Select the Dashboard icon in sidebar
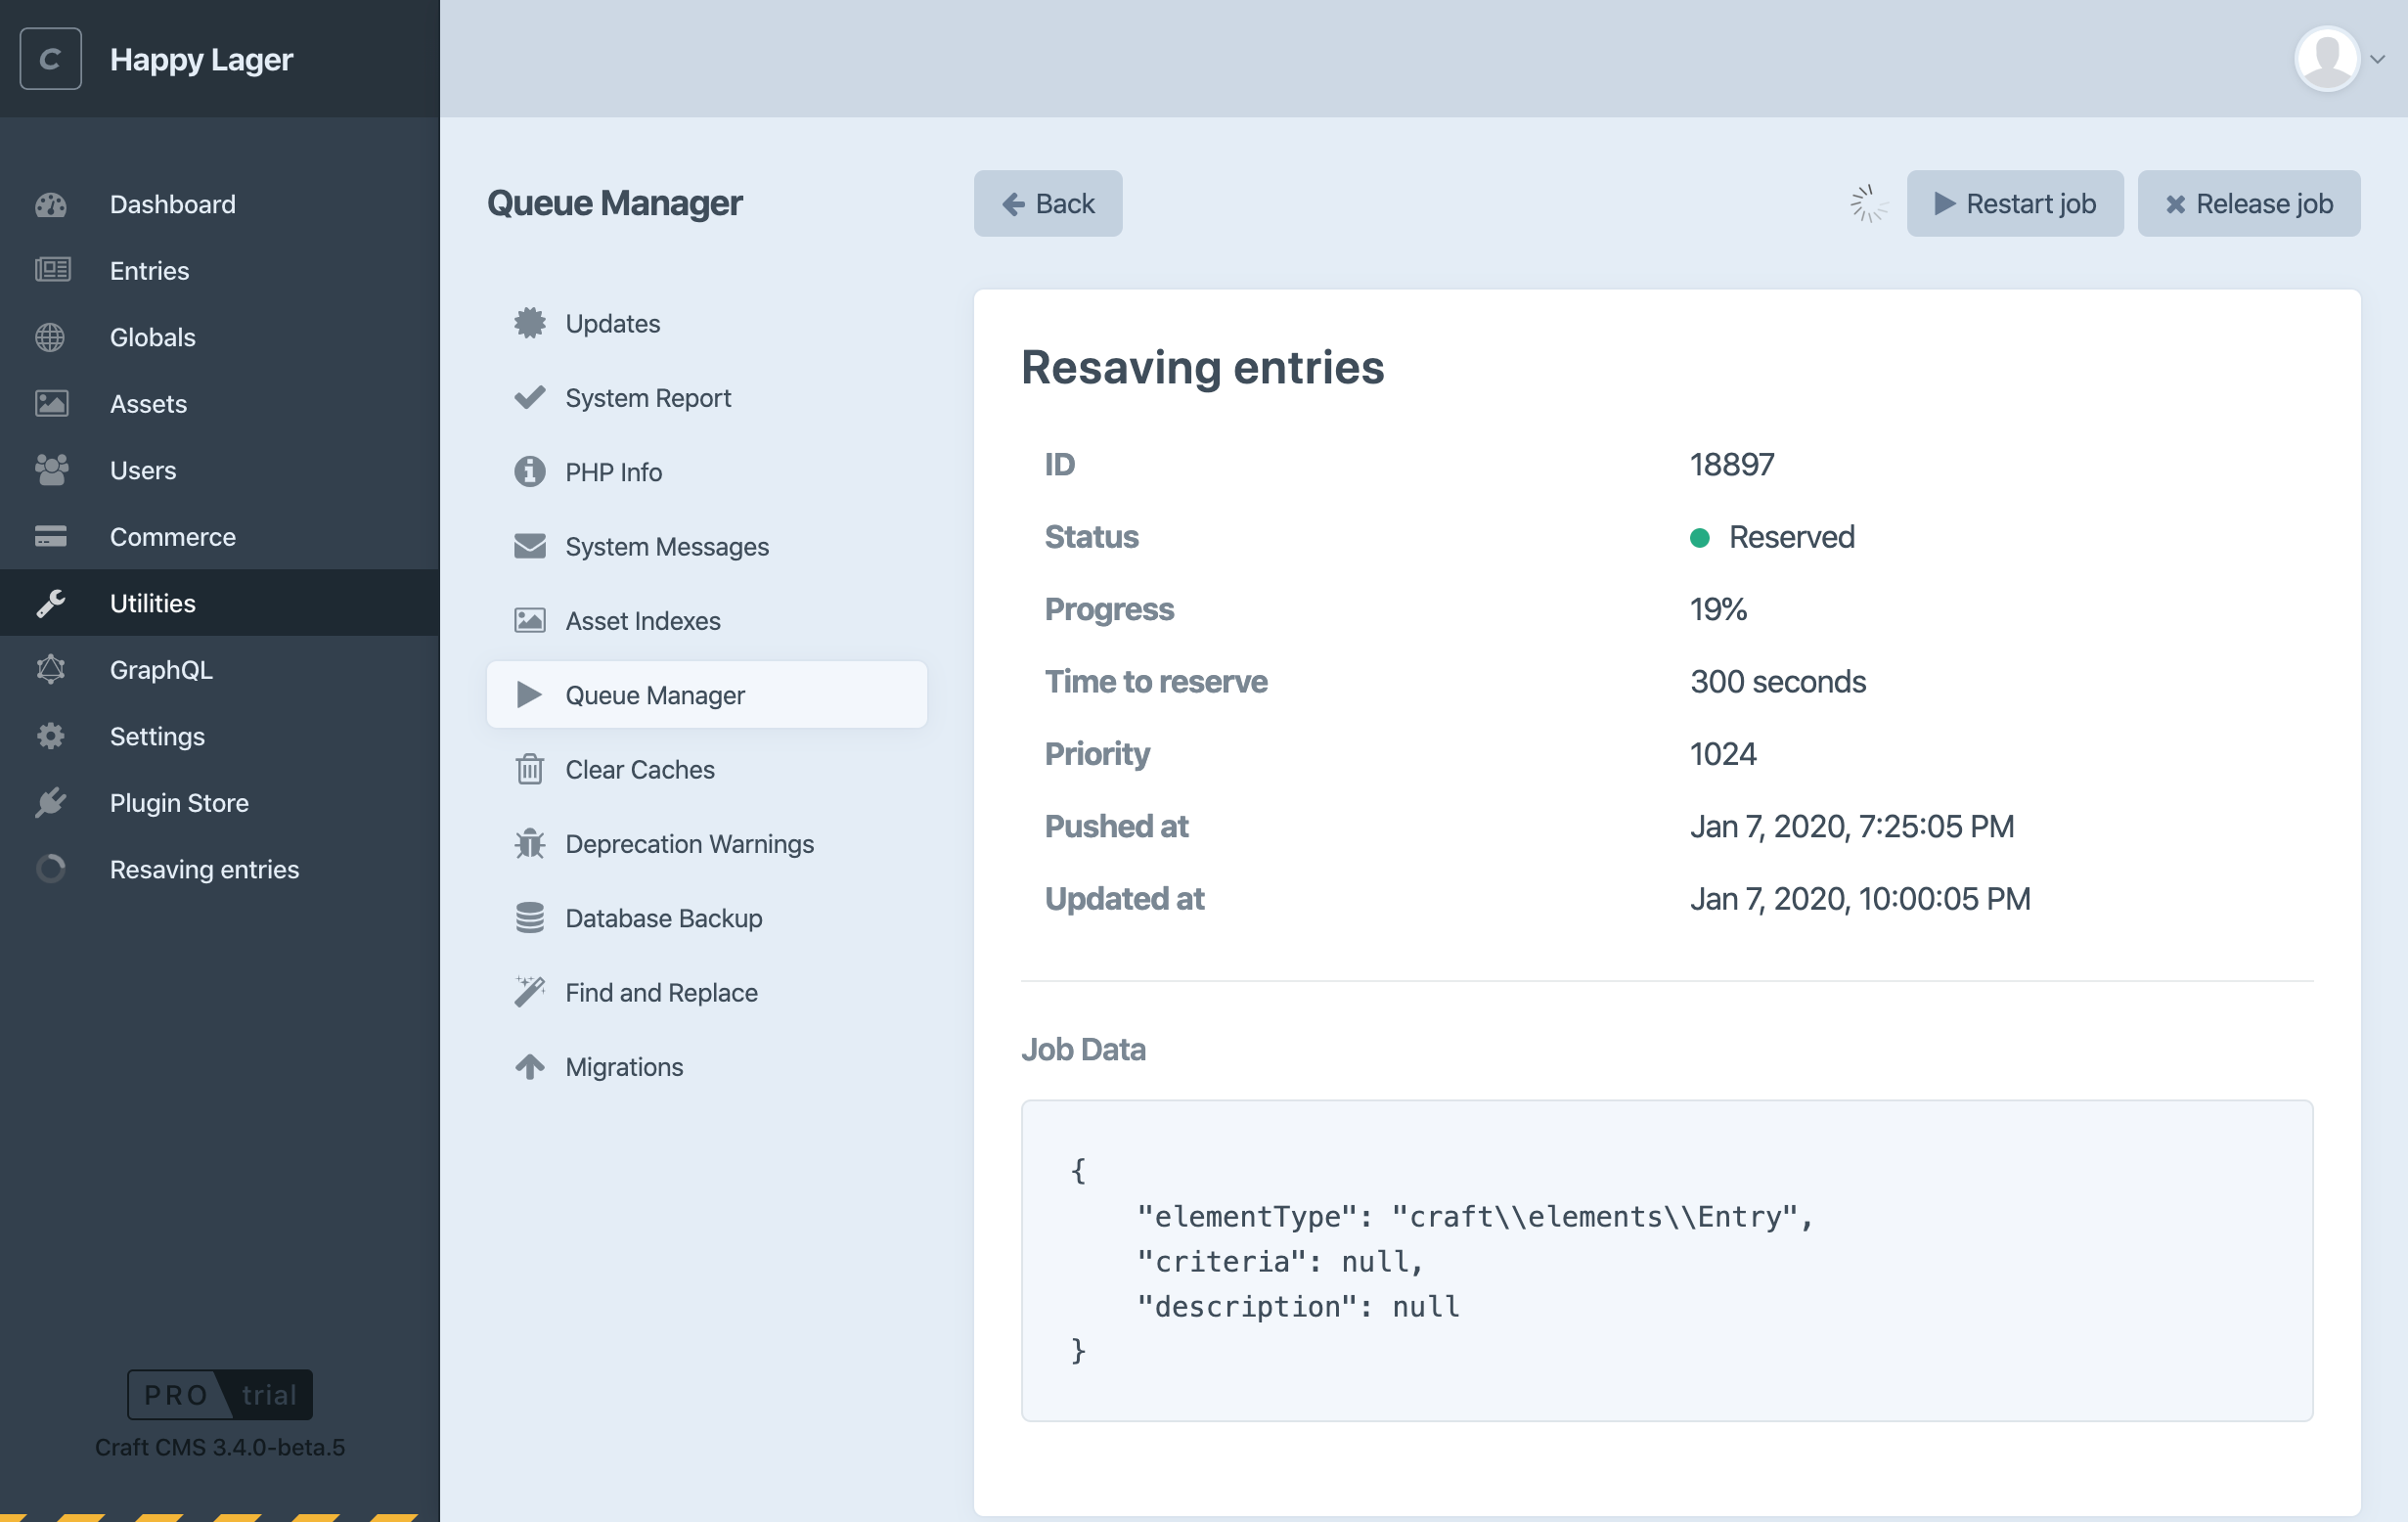Viewport: 2408px width, 1522px height. [51, 204]
